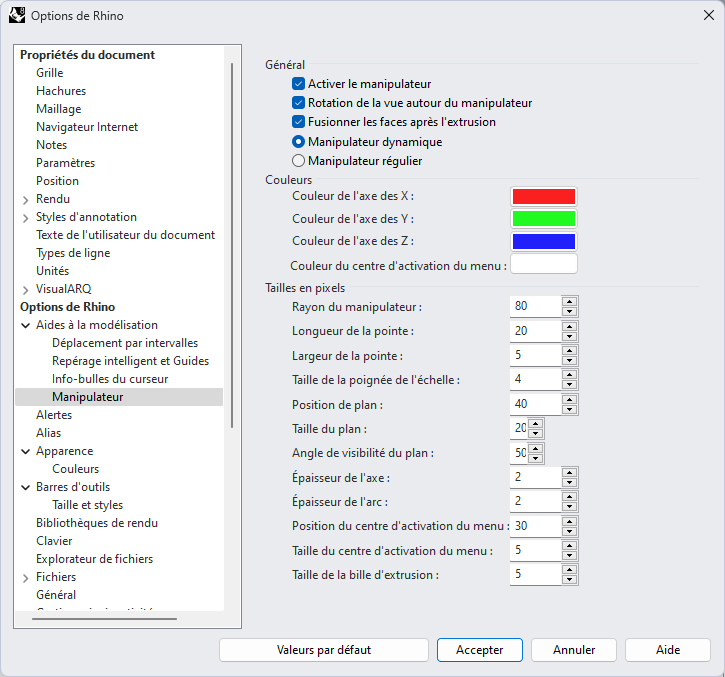Decrease the Longueur de la pointe value
The image size is (725, 677).
pos(569,335)
